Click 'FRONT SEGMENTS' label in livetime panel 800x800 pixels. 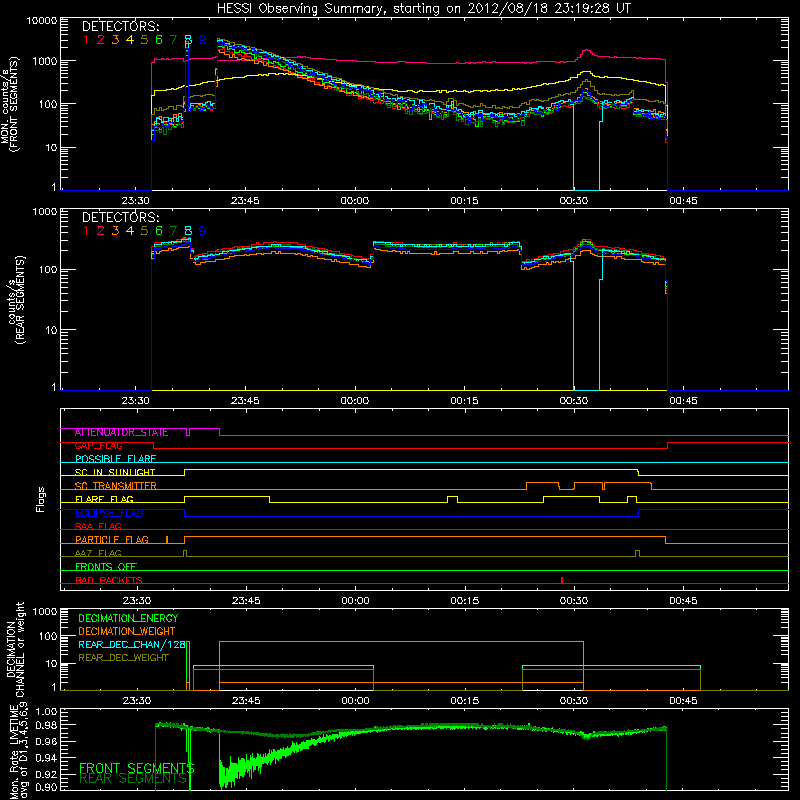click(x=137, y=768)
